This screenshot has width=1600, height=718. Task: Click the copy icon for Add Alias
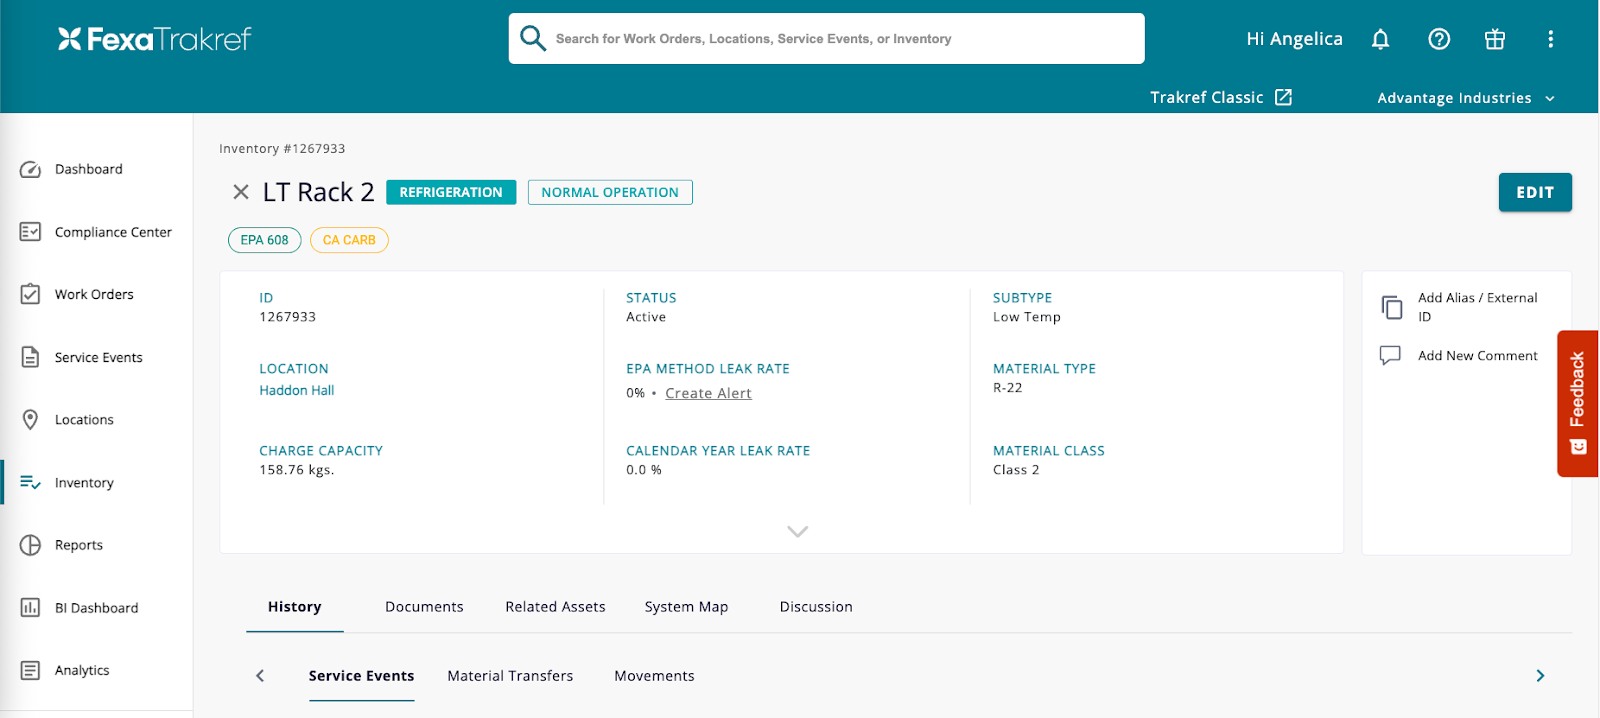click(1391, 307)
